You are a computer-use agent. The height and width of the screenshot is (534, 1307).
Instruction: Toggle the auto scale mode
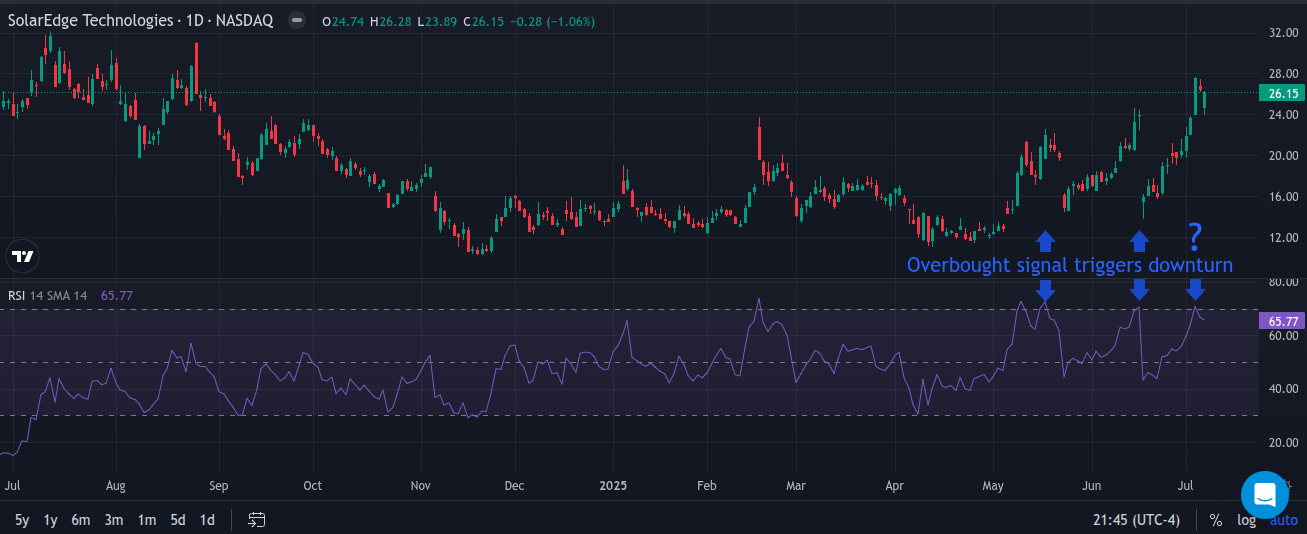click(x=1284, y=520)
